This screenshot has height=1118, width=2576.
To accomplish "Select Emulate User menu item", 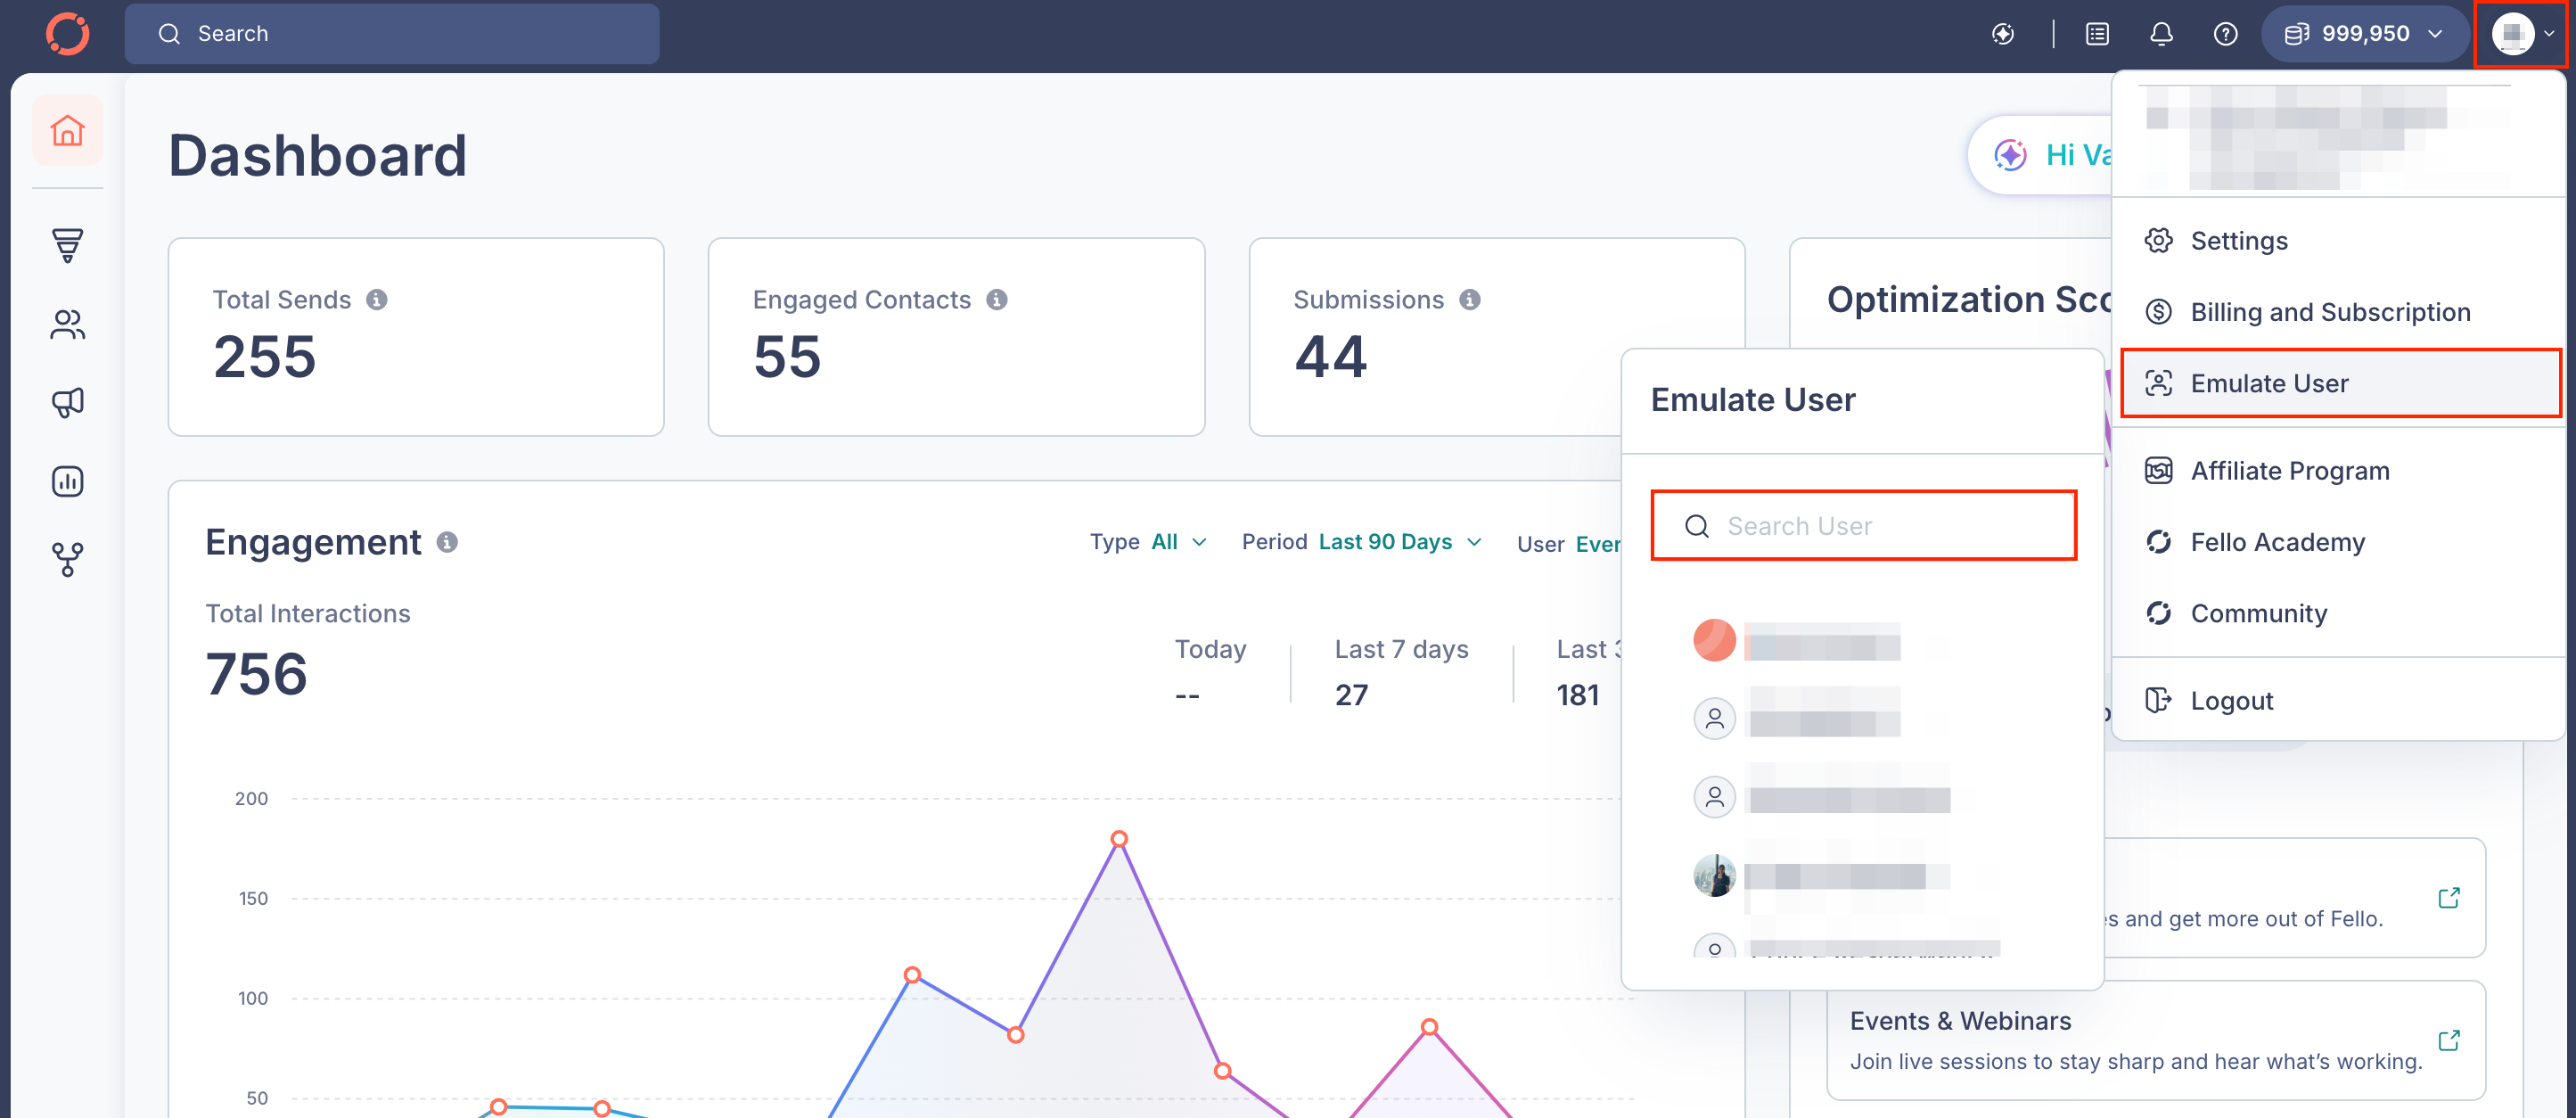I will click(2341, 383).
